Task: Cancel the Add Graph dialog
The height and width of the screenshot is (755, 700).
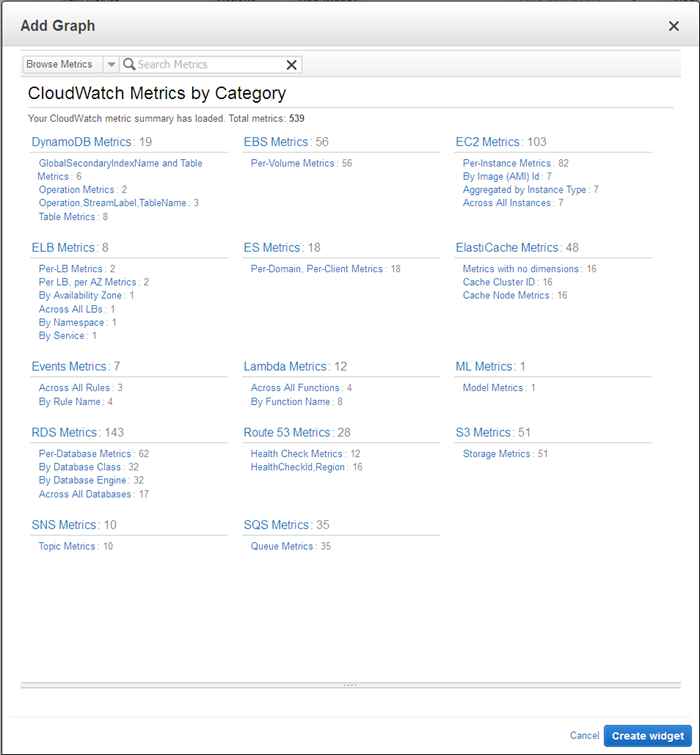Action: click(x=584, y=736)
